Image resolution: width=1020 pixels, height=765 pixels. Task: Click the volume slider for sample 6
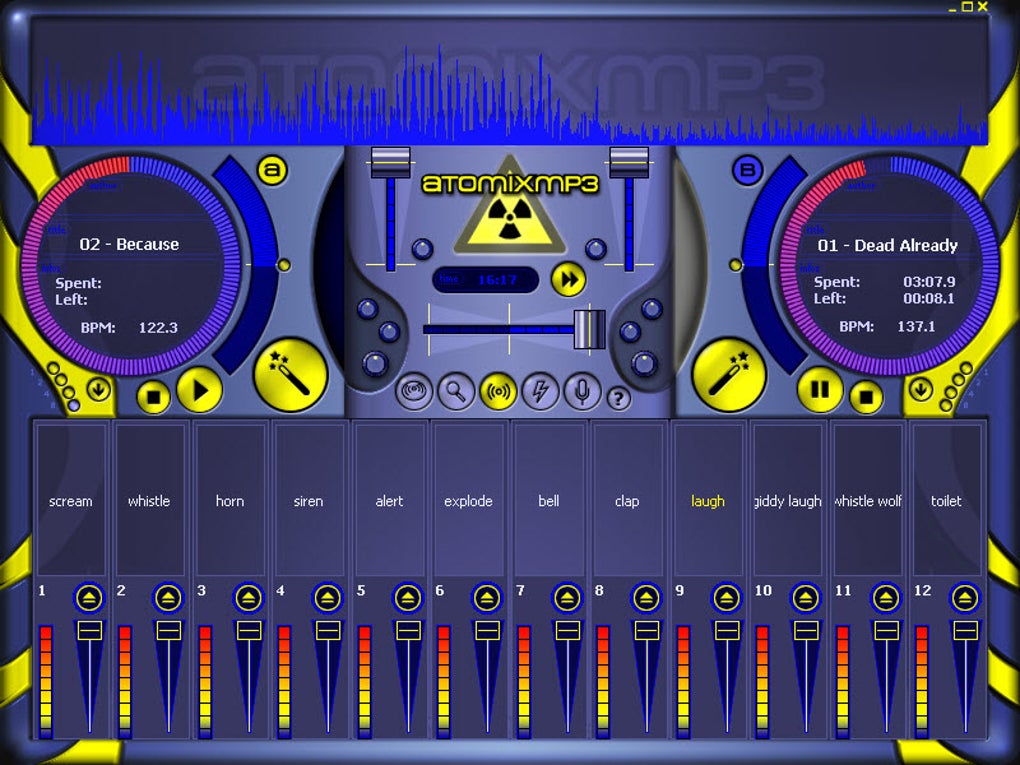(x=487, y=630)
